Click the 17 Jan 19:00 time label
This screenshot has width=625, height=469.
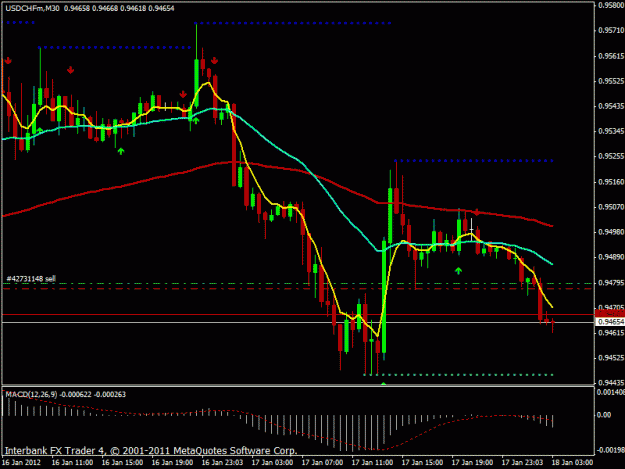[x=472, y=463]
